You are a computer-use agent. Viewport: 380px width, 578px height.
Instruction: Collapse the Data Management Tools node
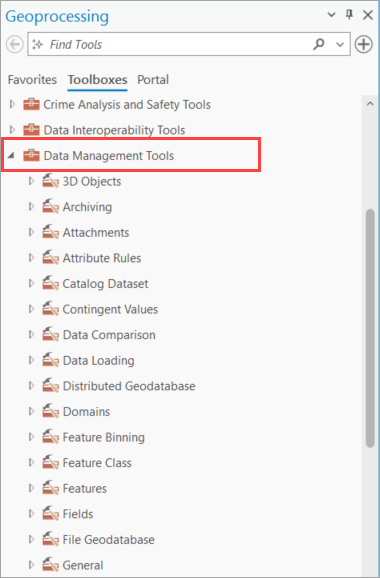[x=11, y=156]
